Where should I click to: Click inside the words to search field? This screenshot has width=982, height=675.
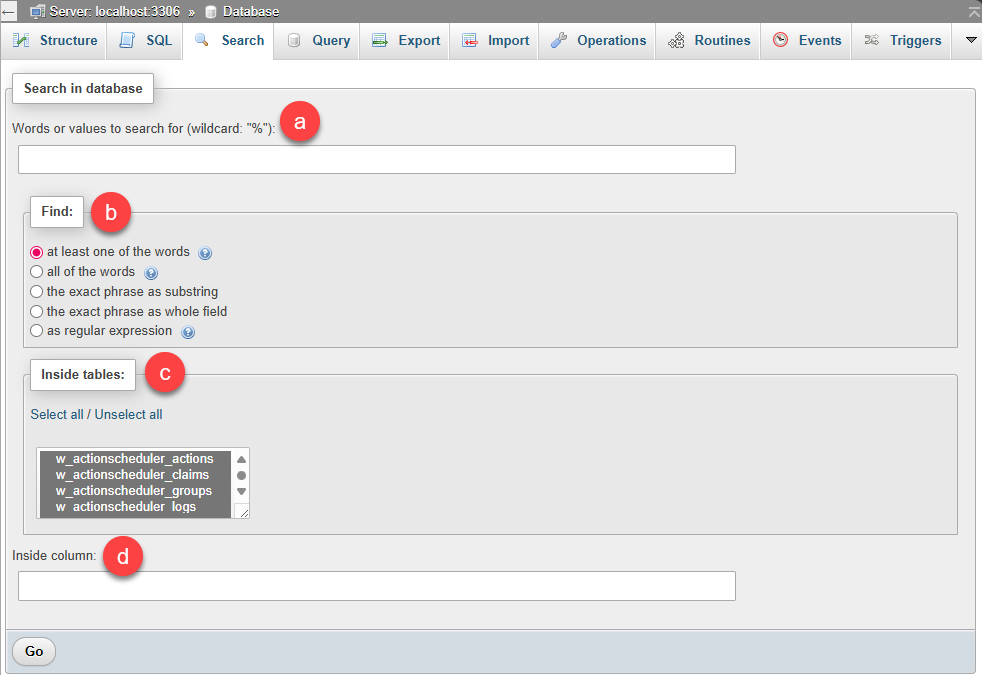(375, 159)
